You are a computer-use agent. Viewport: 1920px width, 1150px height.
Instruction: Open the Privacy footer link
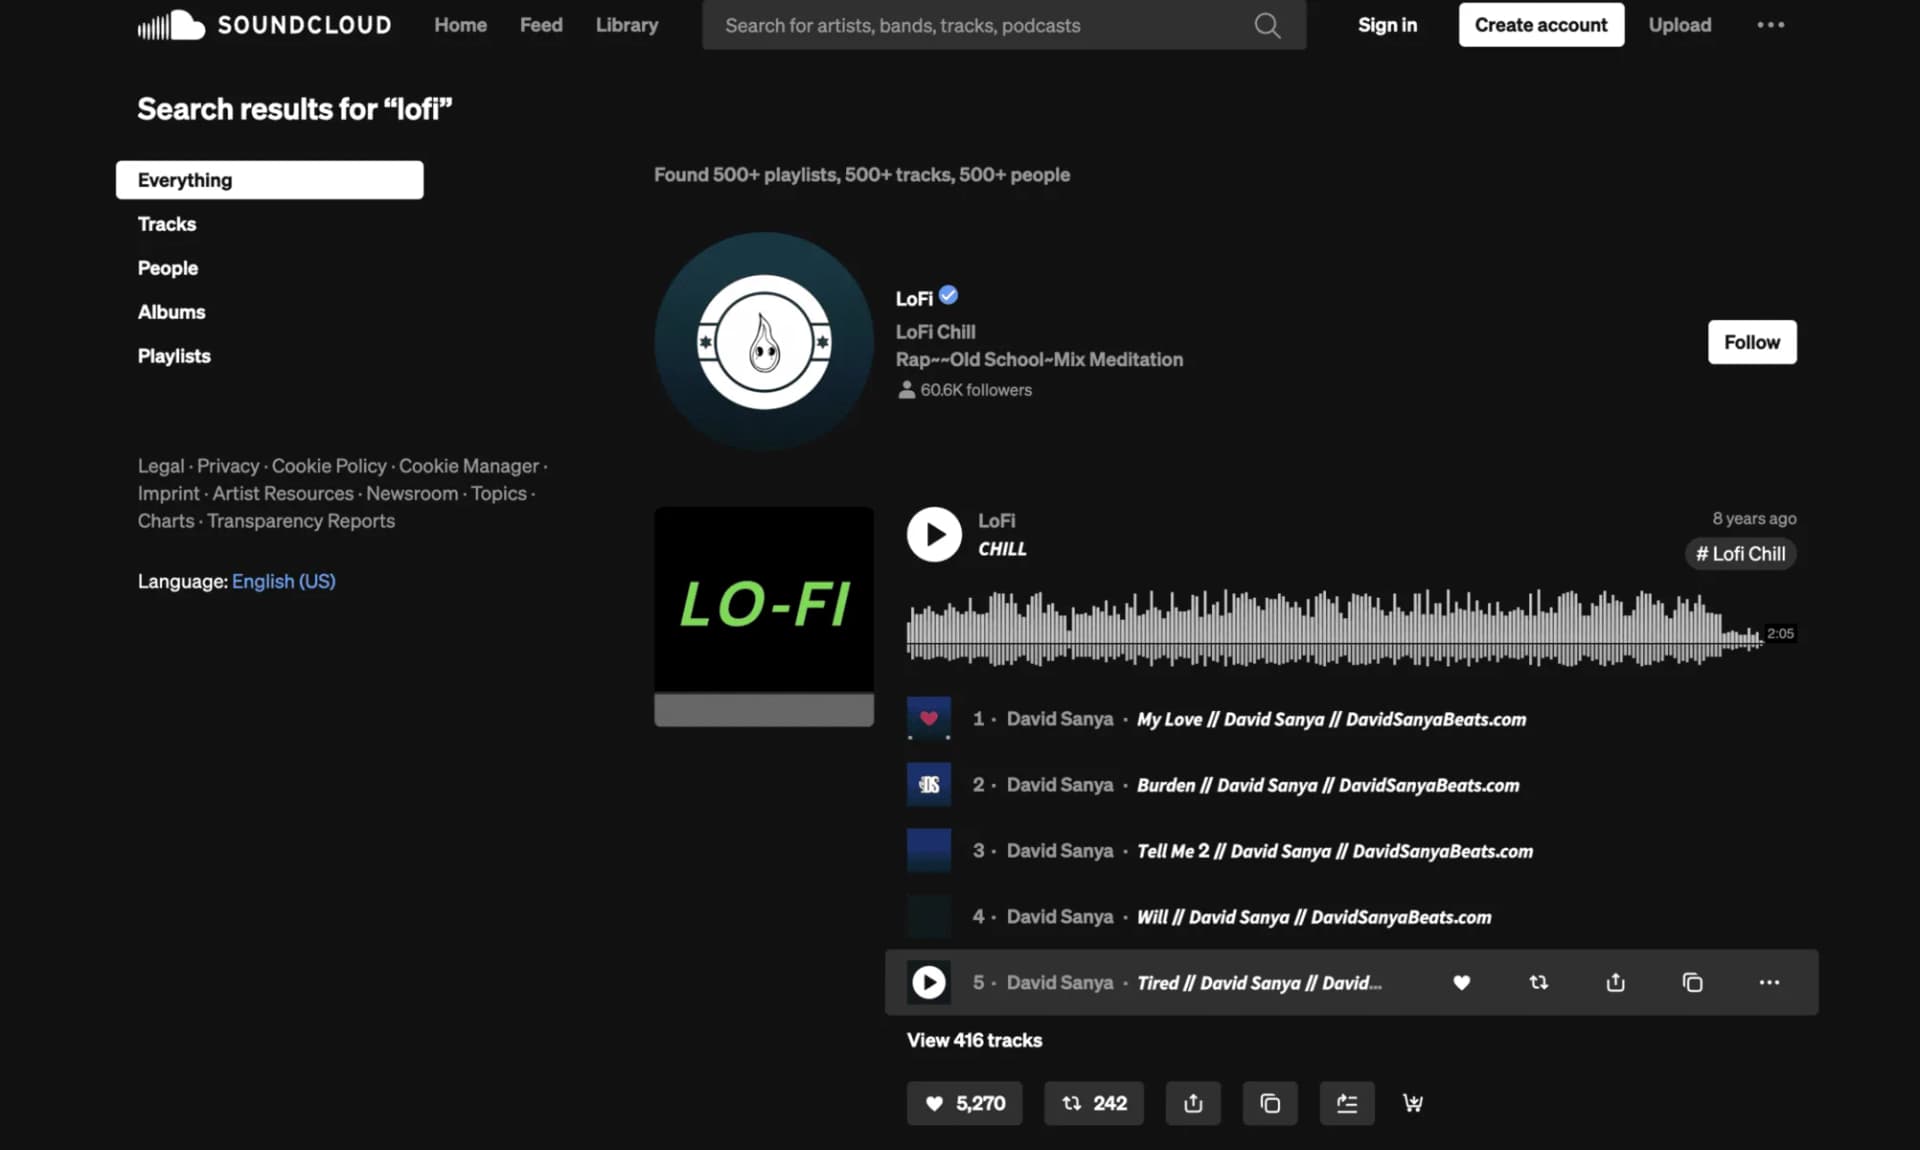pos(228,466)
